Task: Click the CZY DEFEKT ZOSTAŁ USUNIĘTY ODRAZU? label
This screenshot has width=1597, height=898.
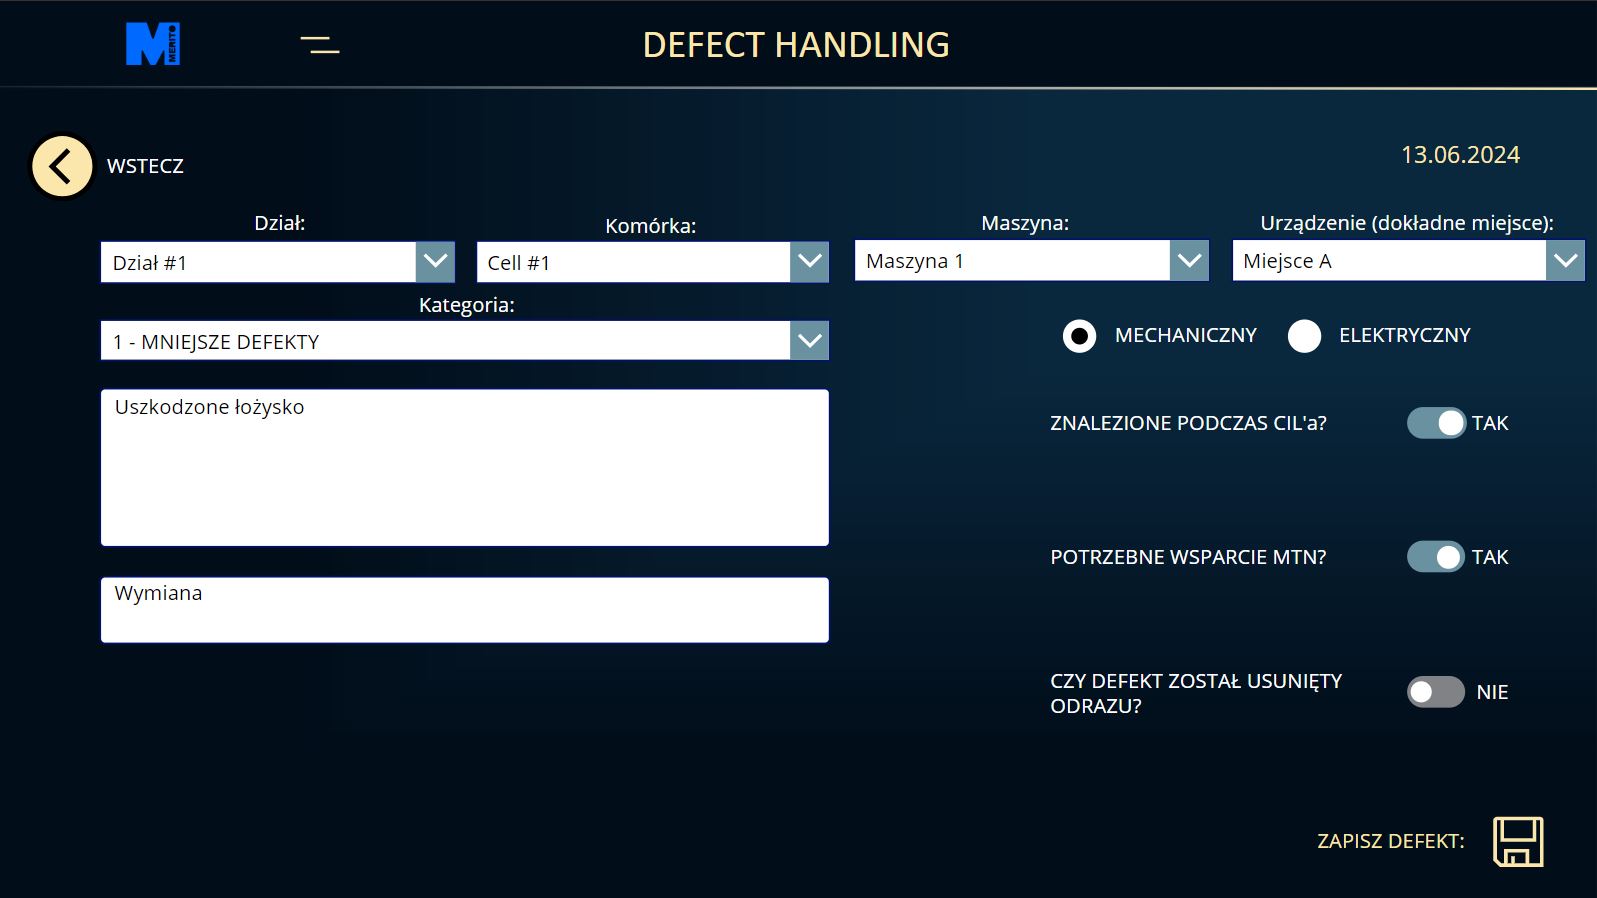Action: click(x=1196, y=693)
